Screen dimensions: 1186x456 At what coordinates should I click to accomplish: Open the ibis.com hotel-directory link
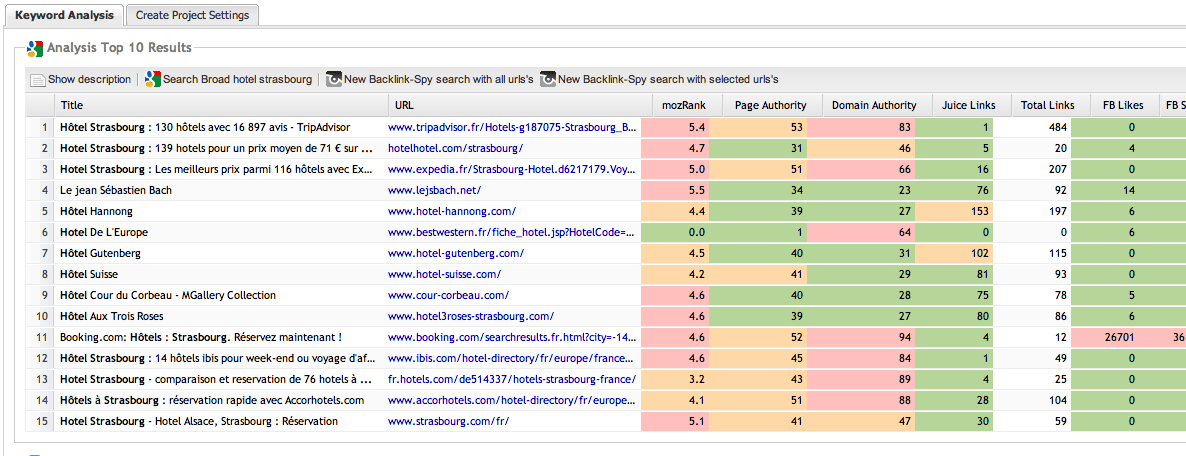click(512, 358)
